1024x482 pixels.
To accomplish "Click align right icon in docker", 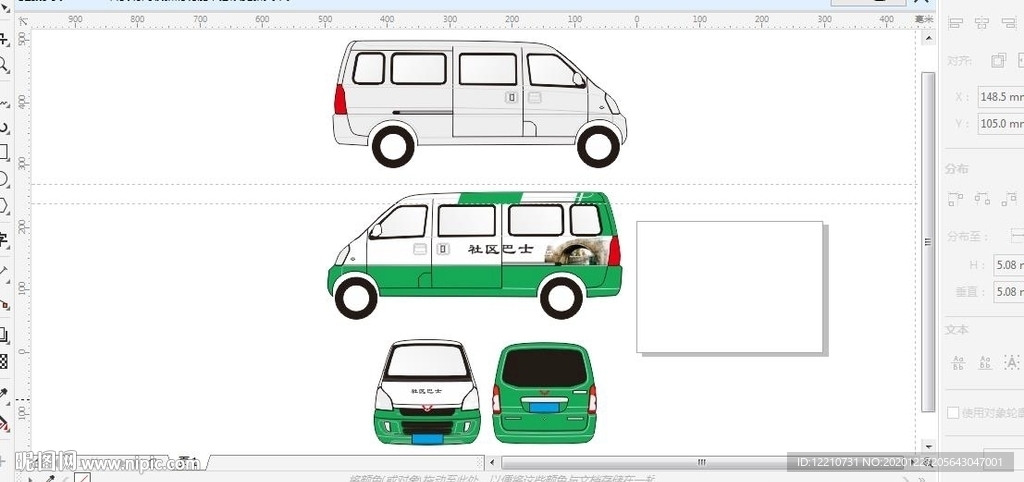I will (x=1008, y=24).
